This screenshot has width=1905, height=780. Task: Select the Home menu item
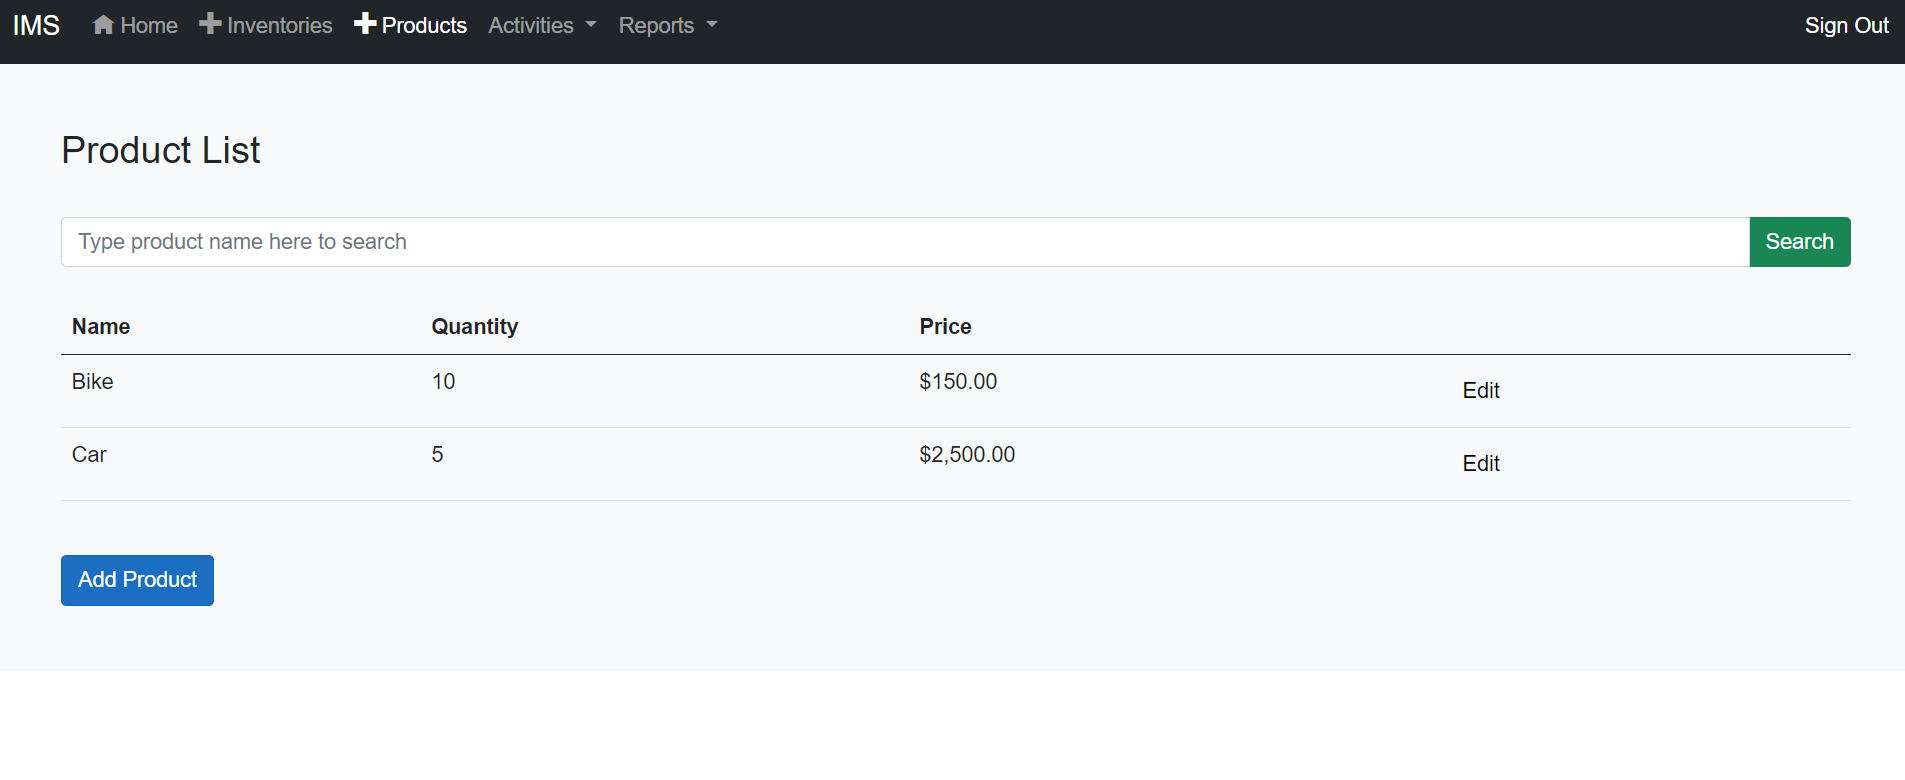(147, 25)
